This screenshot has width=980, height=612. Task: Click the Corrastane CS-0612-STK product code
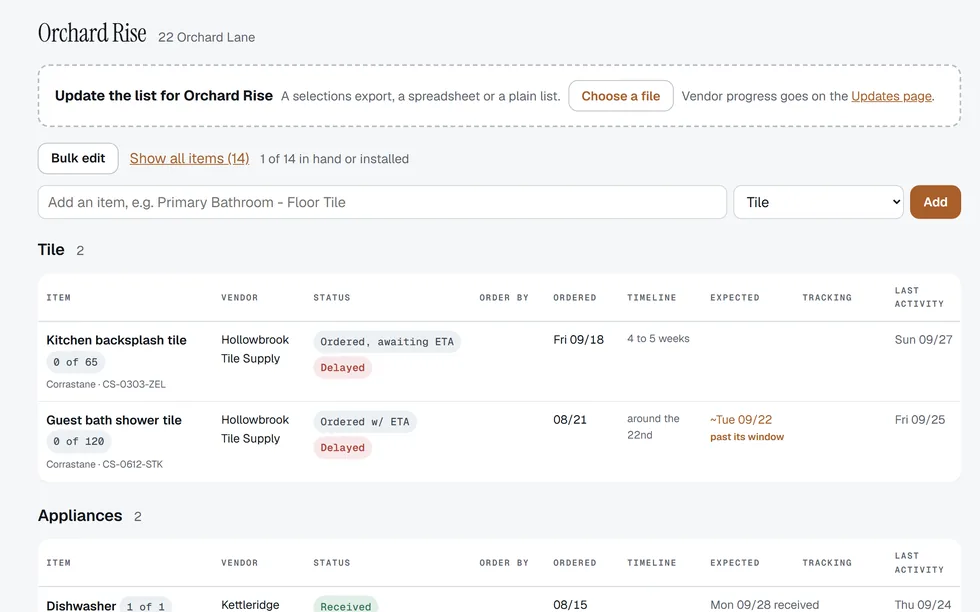pyautogui.click(x=104, y=464)
